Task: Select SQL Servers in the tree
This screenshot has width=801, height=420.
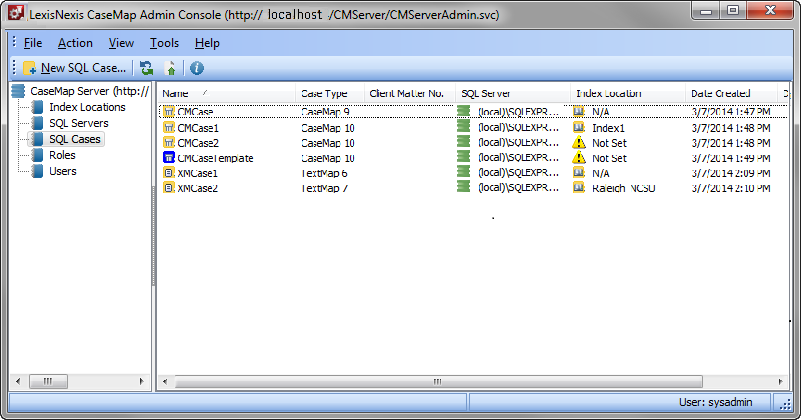Action: (79, 123)
